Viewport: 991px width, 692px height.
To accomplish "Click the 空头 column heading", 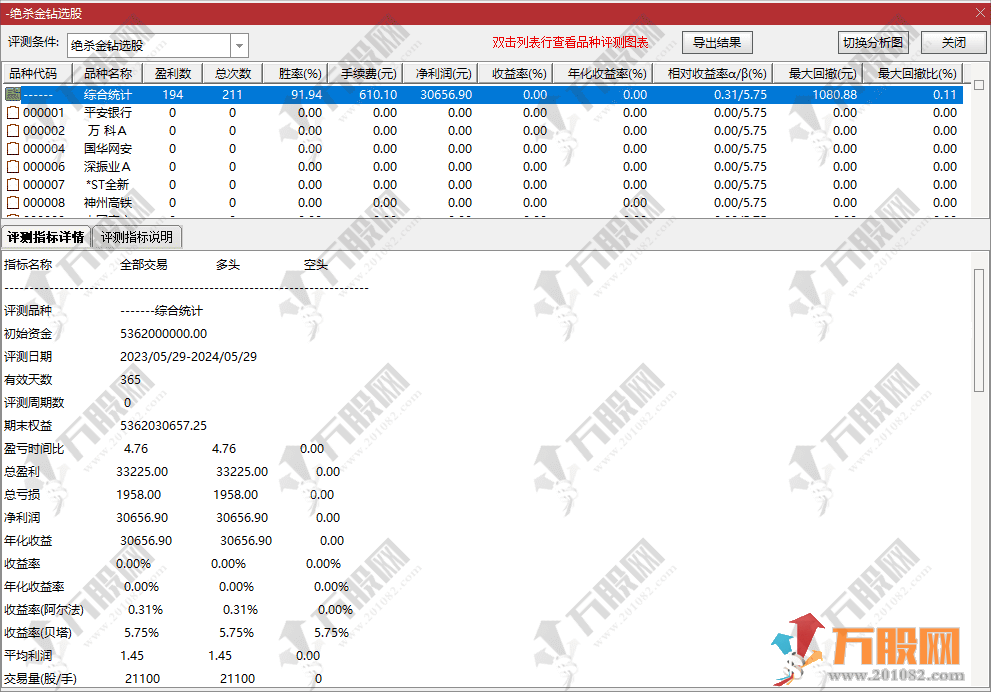I will coord(315,265).
